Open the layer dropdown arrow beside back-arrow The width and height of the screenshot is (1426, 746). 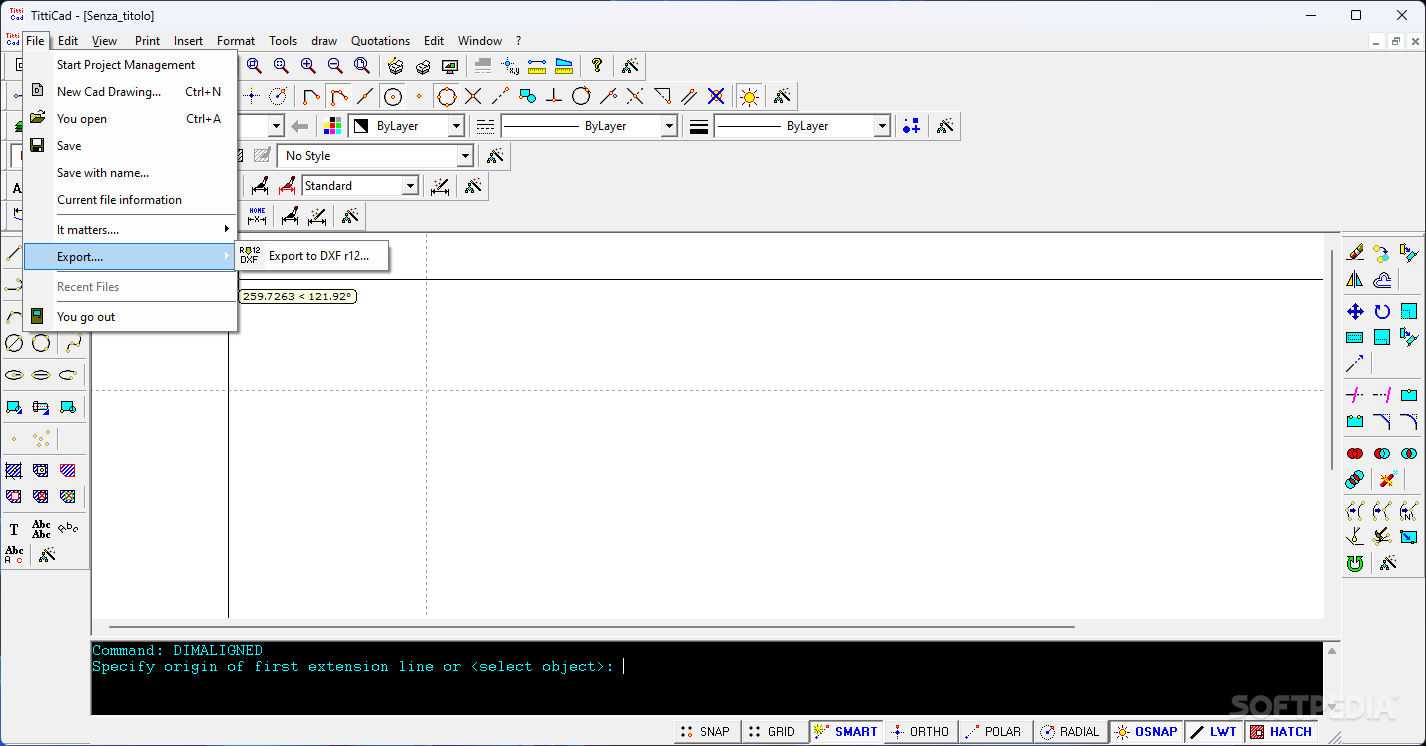tap(276, 126)
